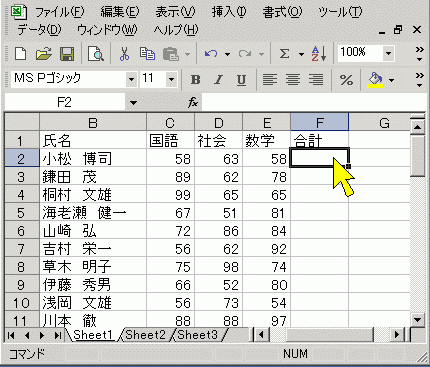
Task: Open a file with the Open folder icon
Action: (x=44, y=54)
